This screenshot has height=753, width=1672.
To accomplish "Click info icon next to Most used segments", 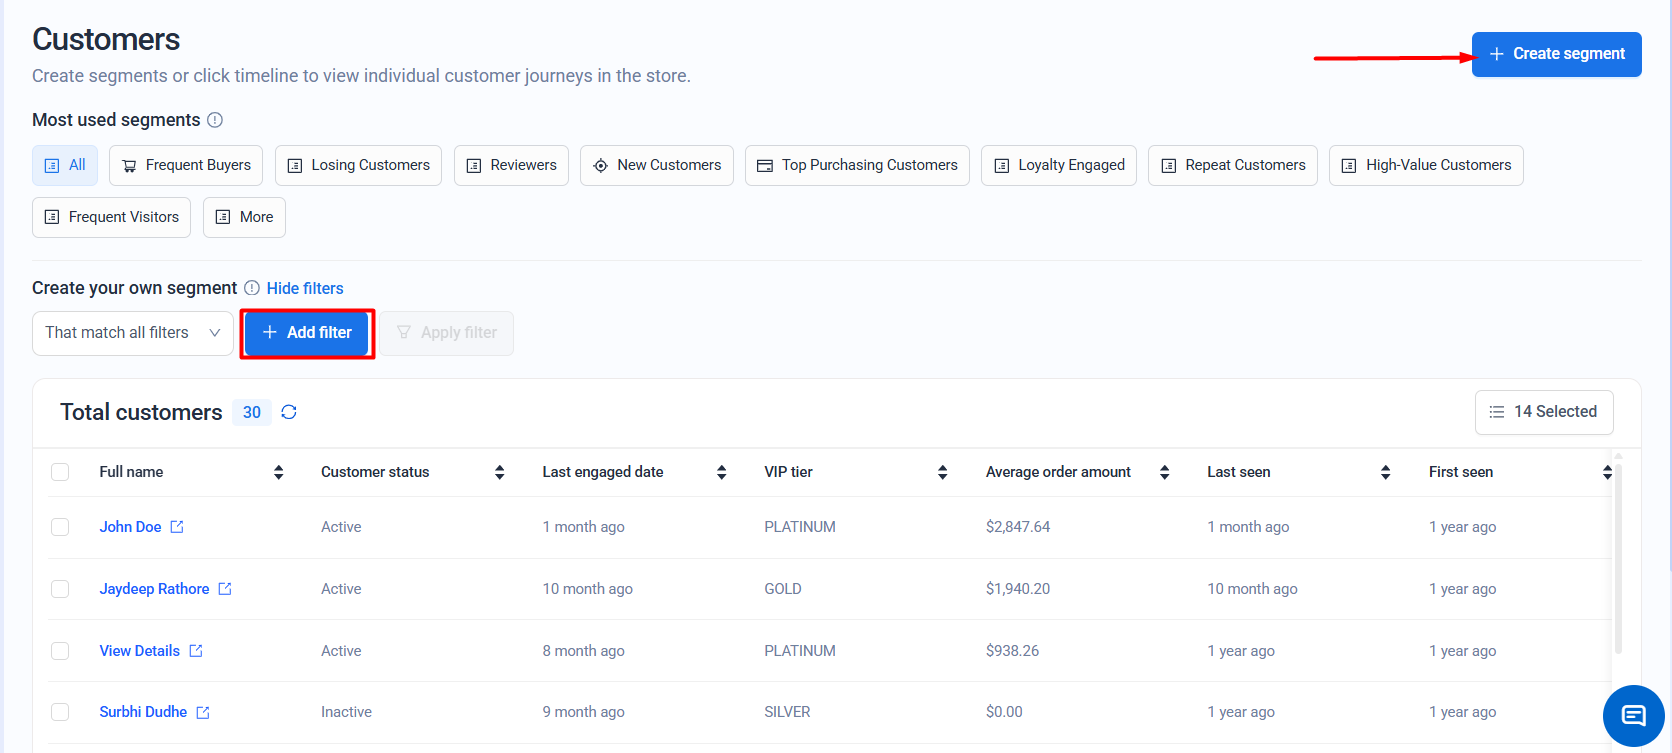I will pos(215,120).
